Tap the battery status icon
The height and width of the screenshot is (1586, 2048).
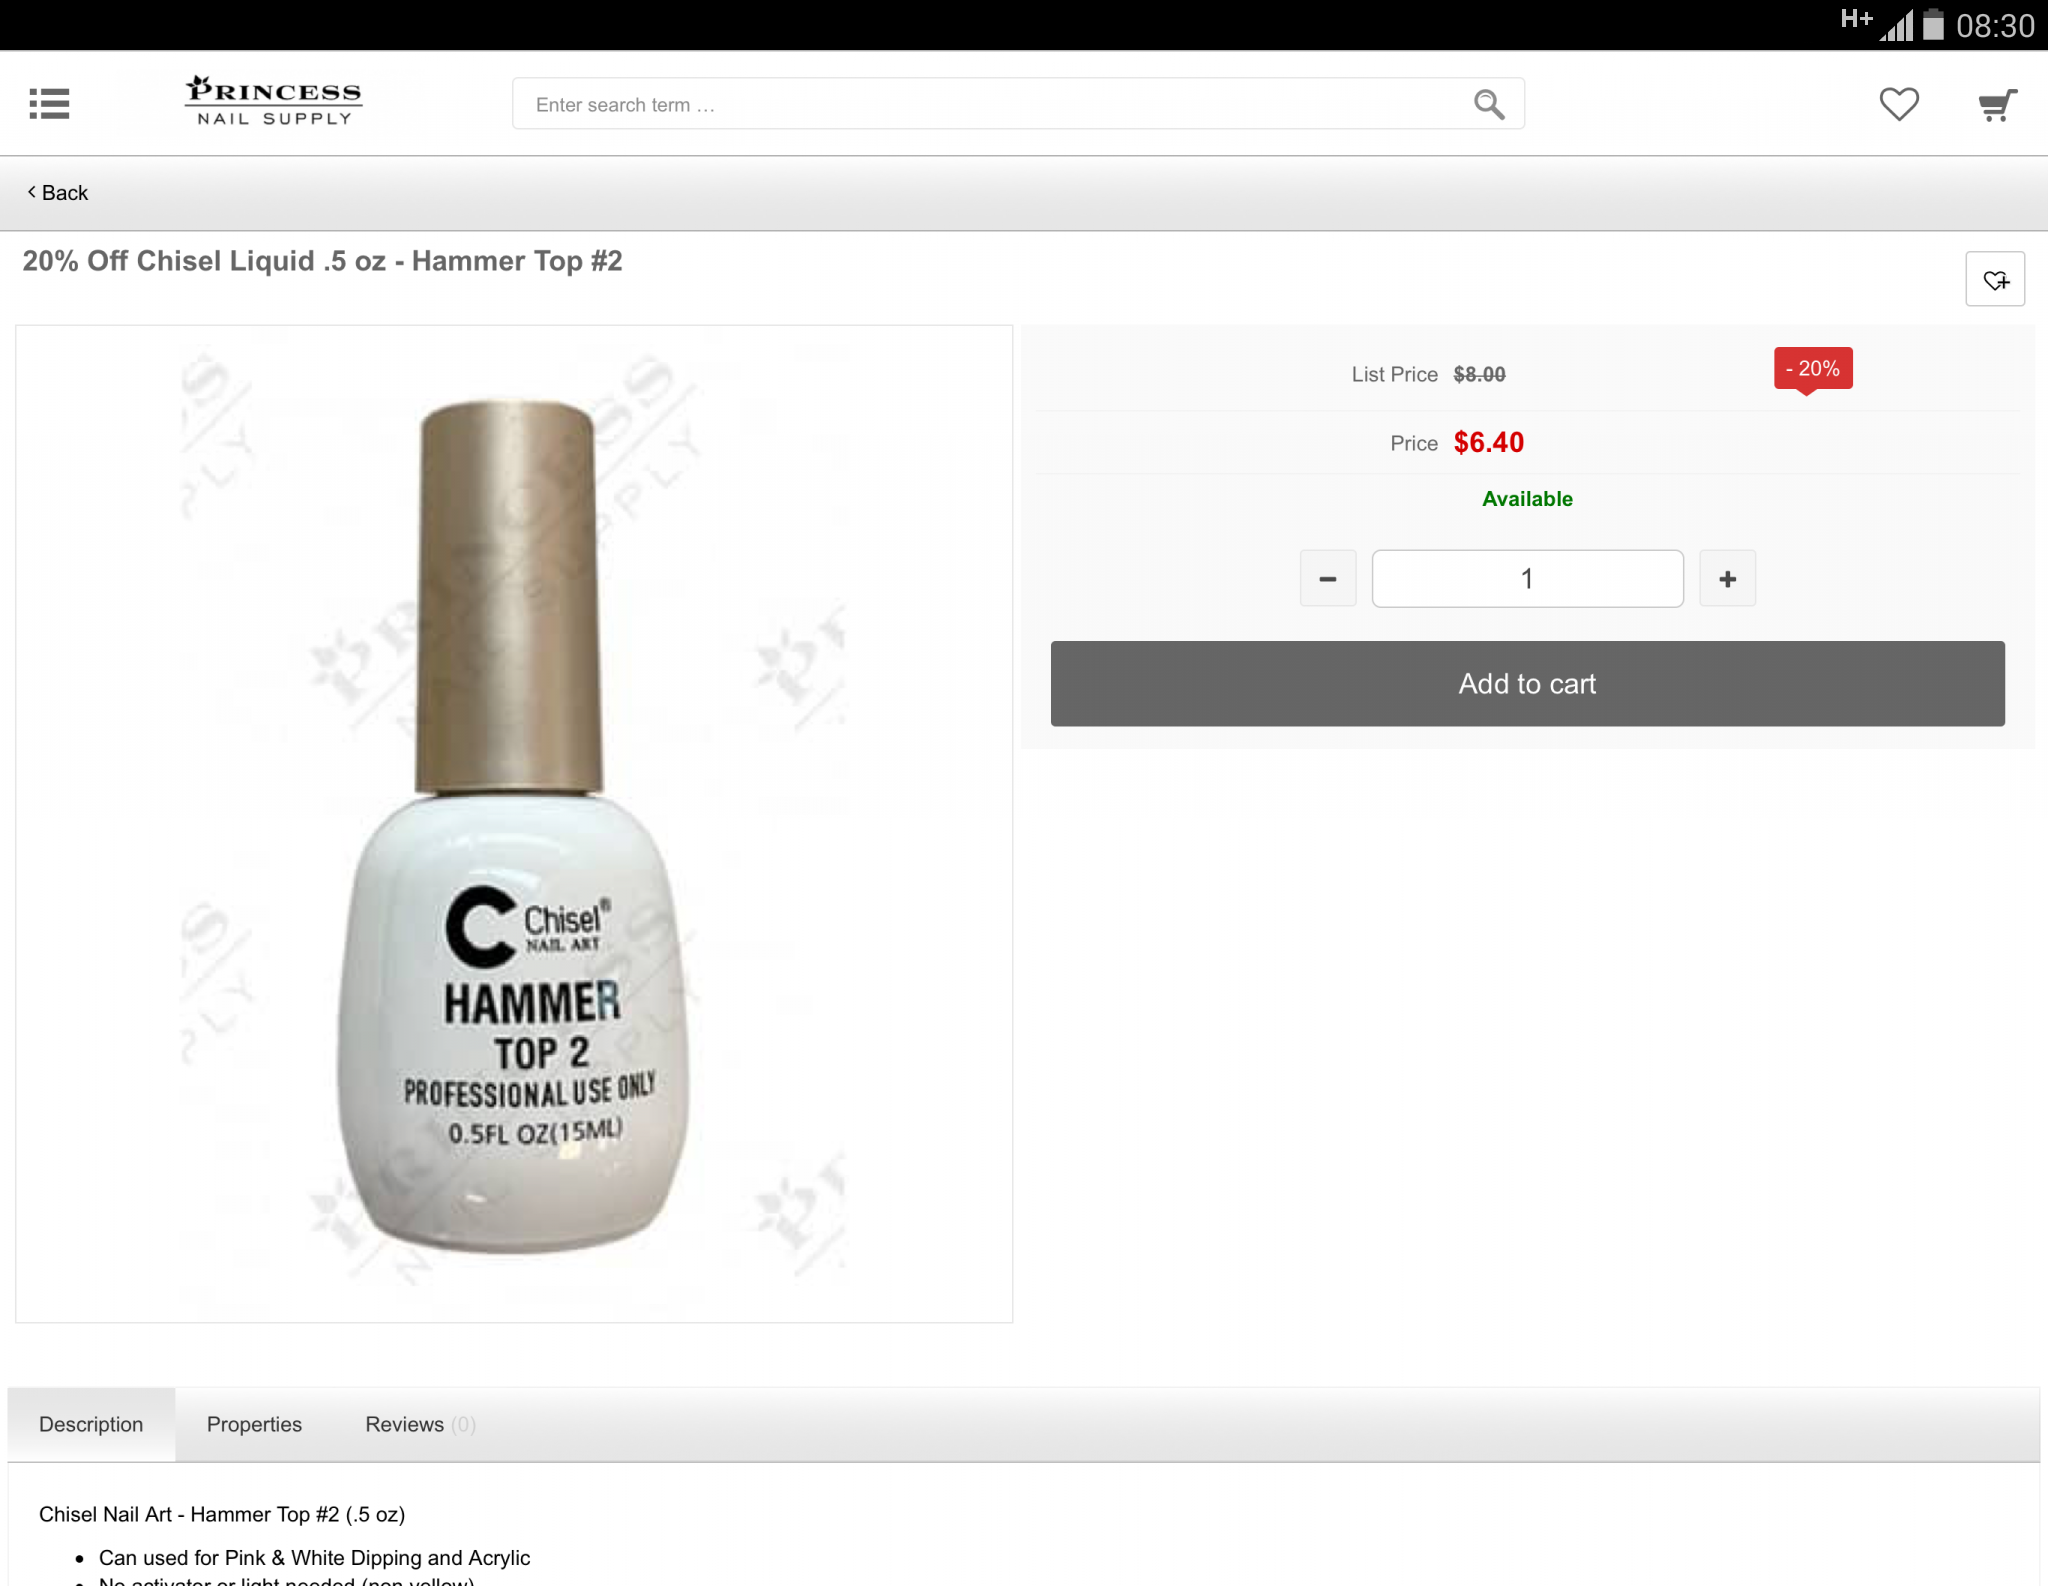coord(1933,24)
